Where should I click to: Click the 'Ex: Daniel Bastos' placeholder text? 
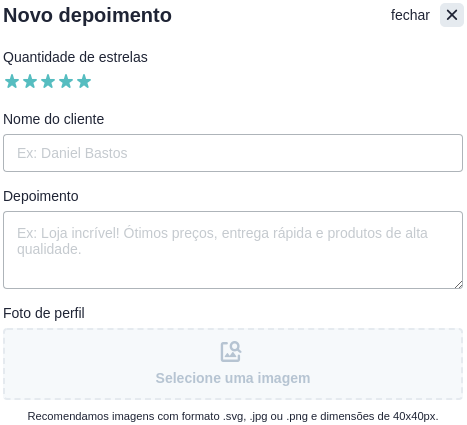72,153
